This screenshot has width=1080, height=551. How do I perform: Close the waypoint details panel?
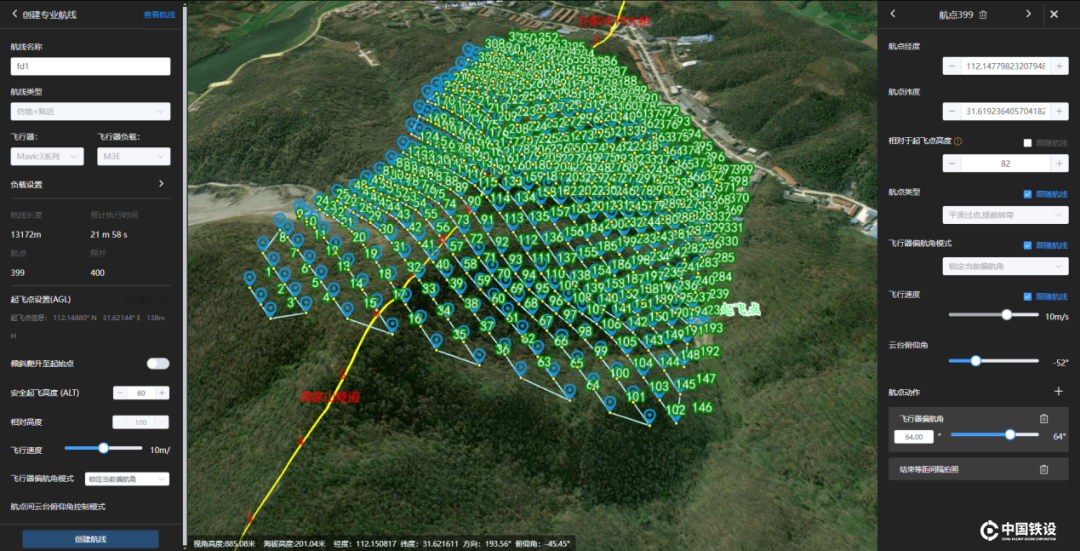click(1054, 15)
